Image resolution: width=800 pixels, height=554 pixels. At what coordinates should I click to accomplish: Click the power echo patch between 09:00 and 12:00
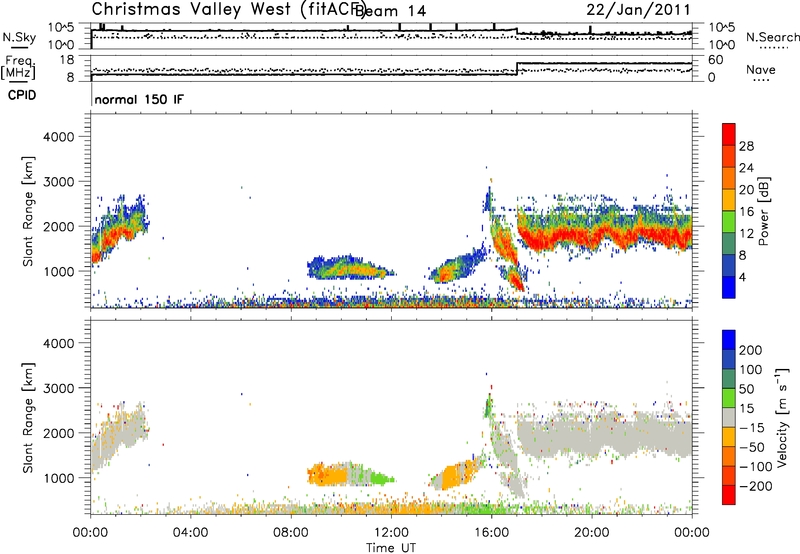[x=349, y=267]
